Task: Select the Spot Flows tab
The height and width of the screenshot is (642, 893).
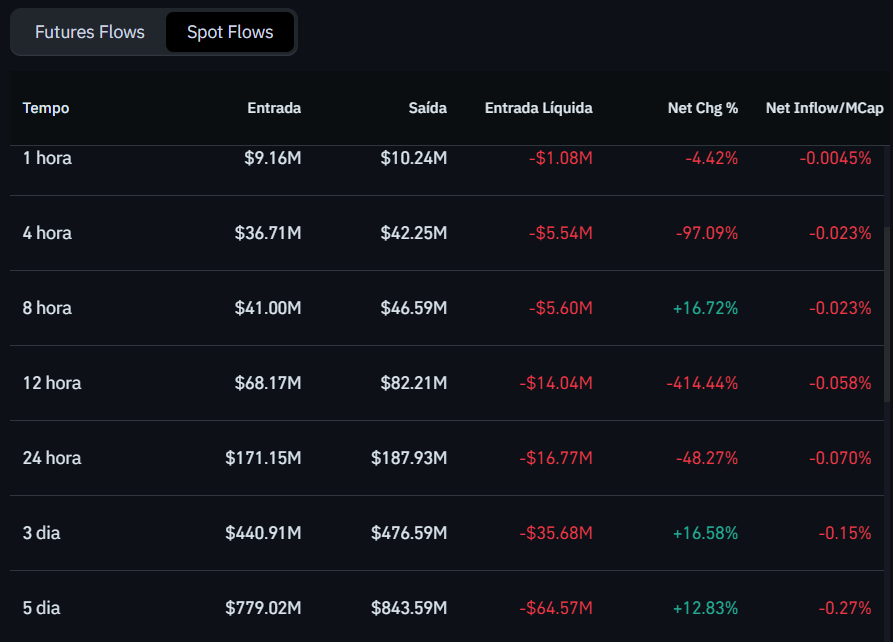Action: coord(229,31)
